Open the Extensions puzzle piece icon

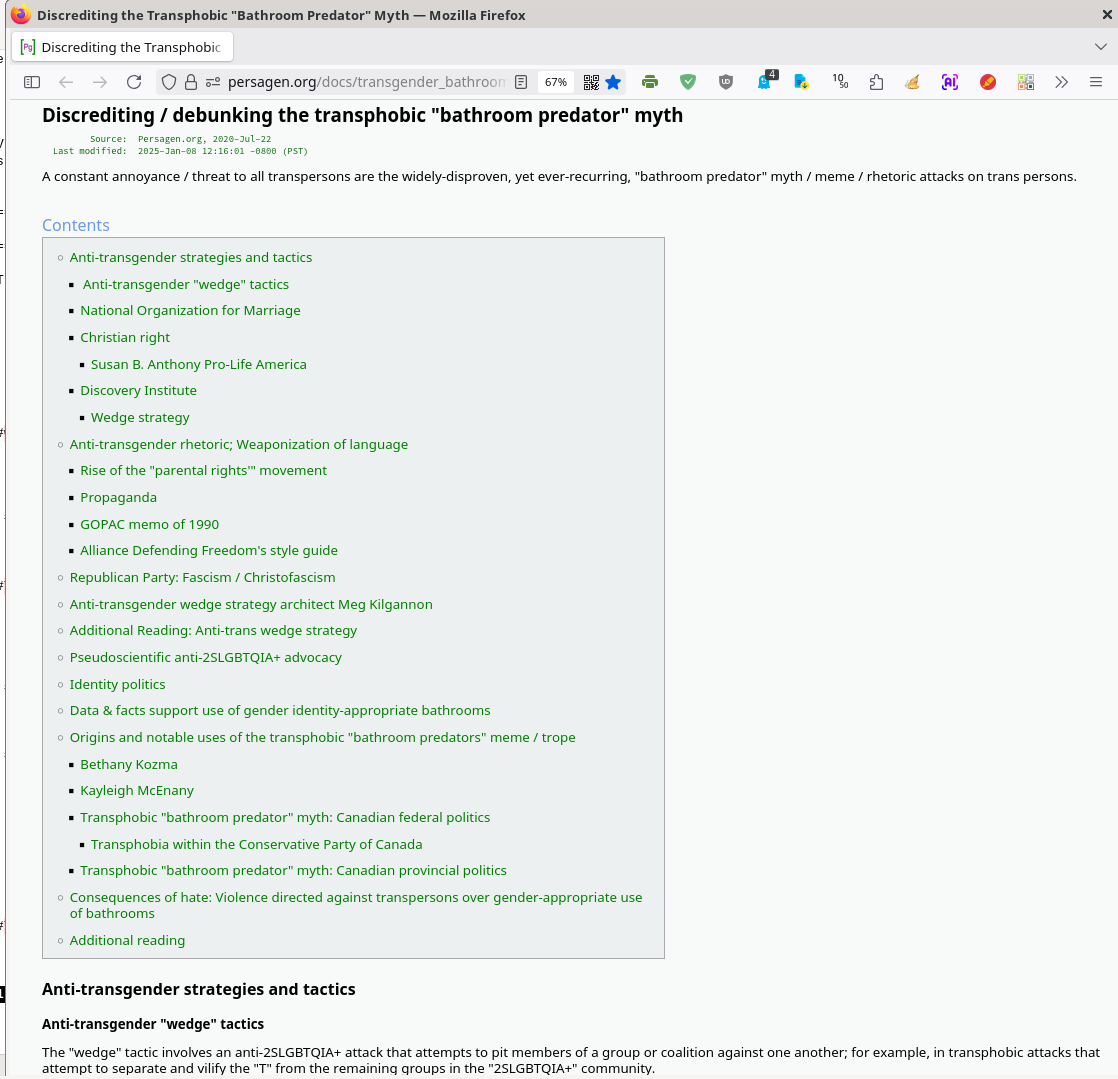click(x=876, y=82)
